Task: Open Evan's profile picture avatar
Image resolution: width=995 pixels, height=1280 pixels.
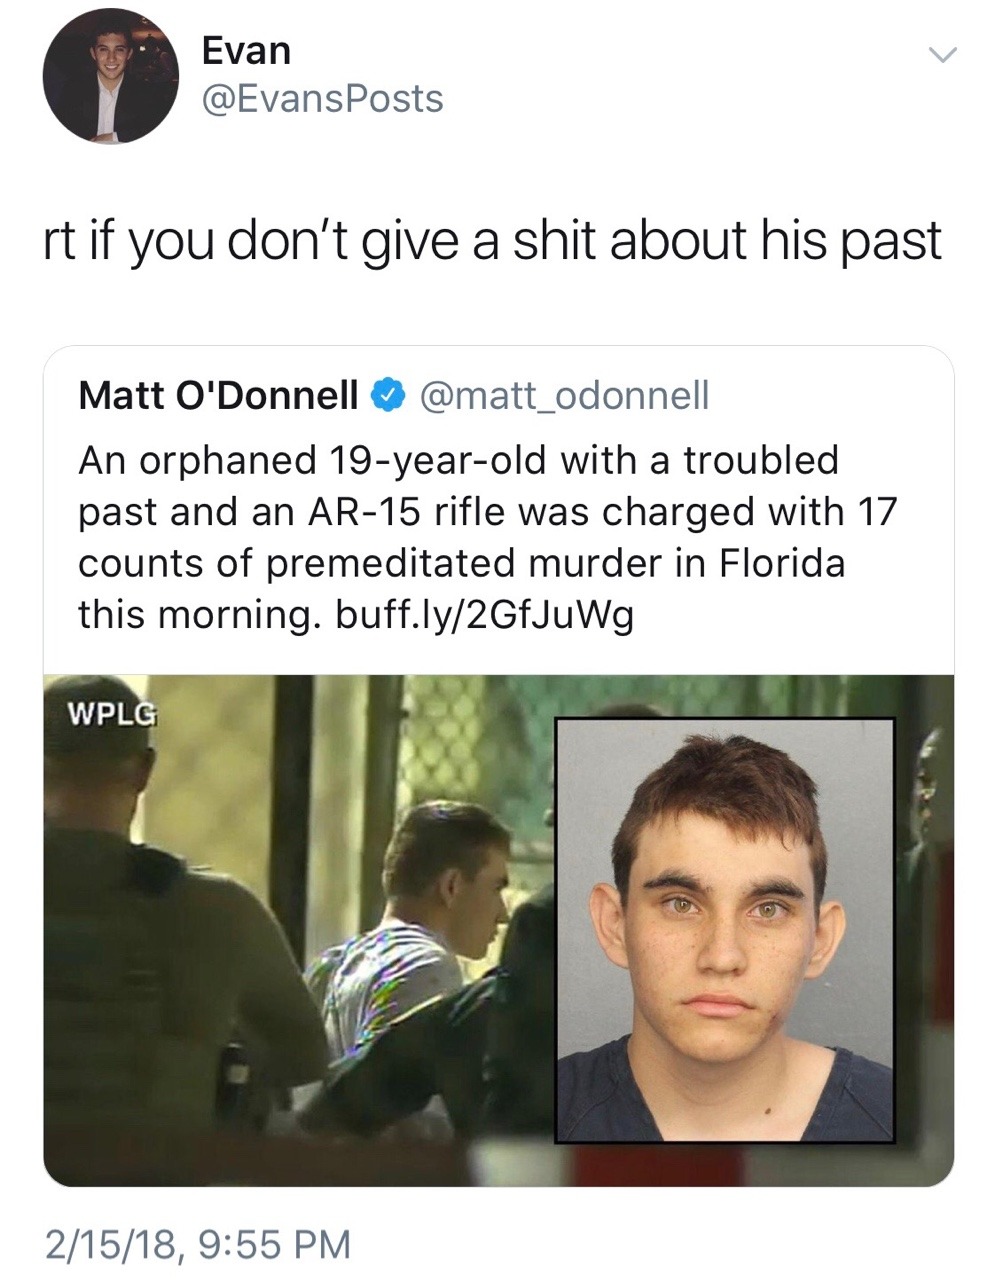Action: 110,77
